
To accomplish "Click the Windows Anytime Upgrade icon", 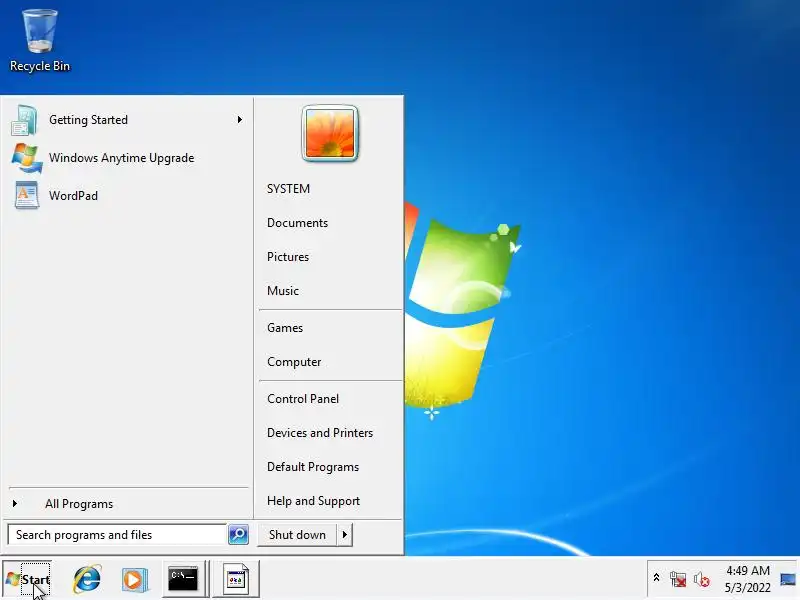I will click(26, 158).
